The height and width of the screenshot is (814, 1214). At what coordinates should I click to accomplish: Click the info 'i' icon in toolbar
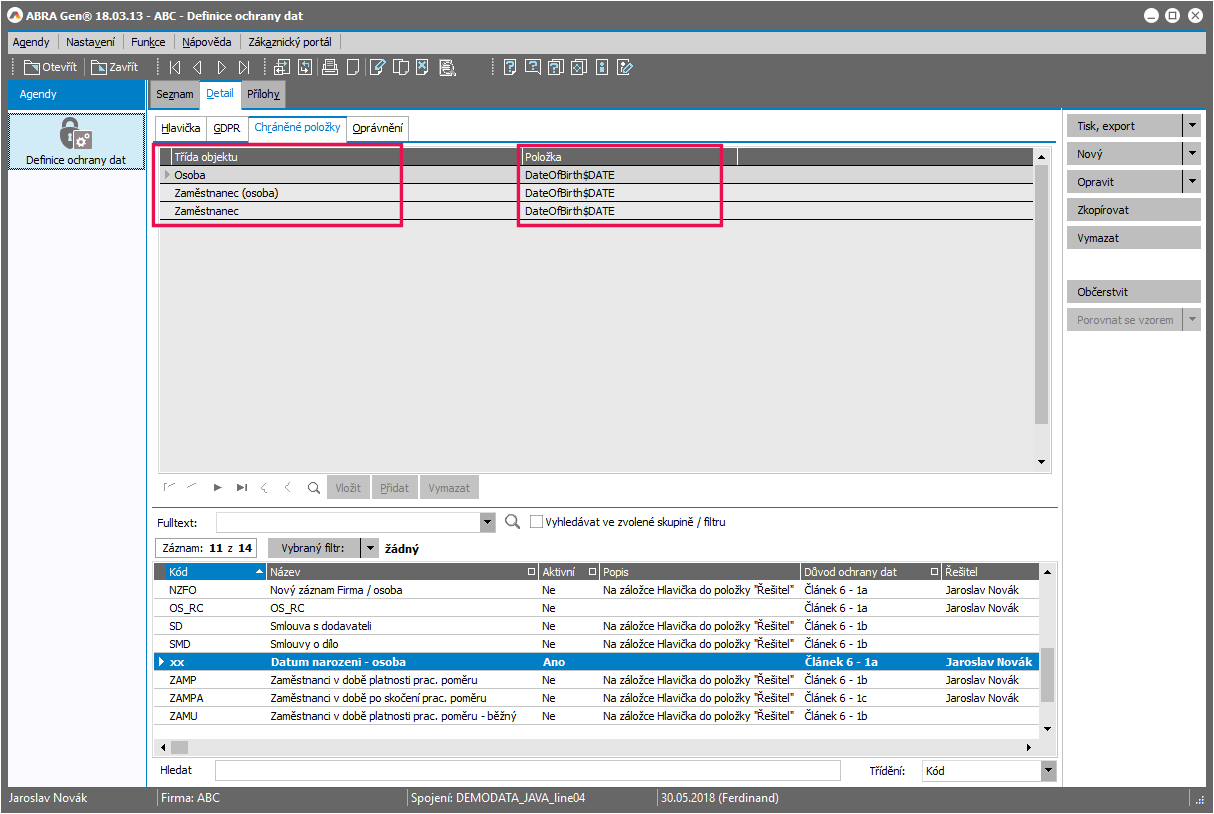(601, 68)
